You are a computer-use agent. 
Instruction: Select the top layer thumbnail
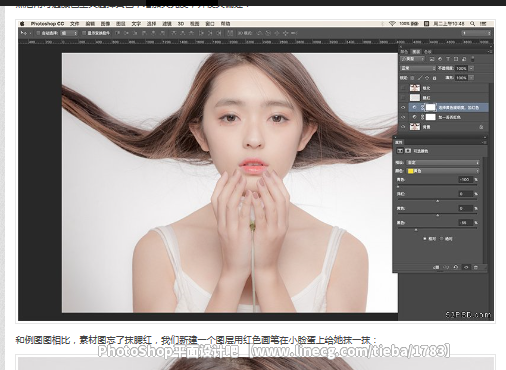(415, 88)
